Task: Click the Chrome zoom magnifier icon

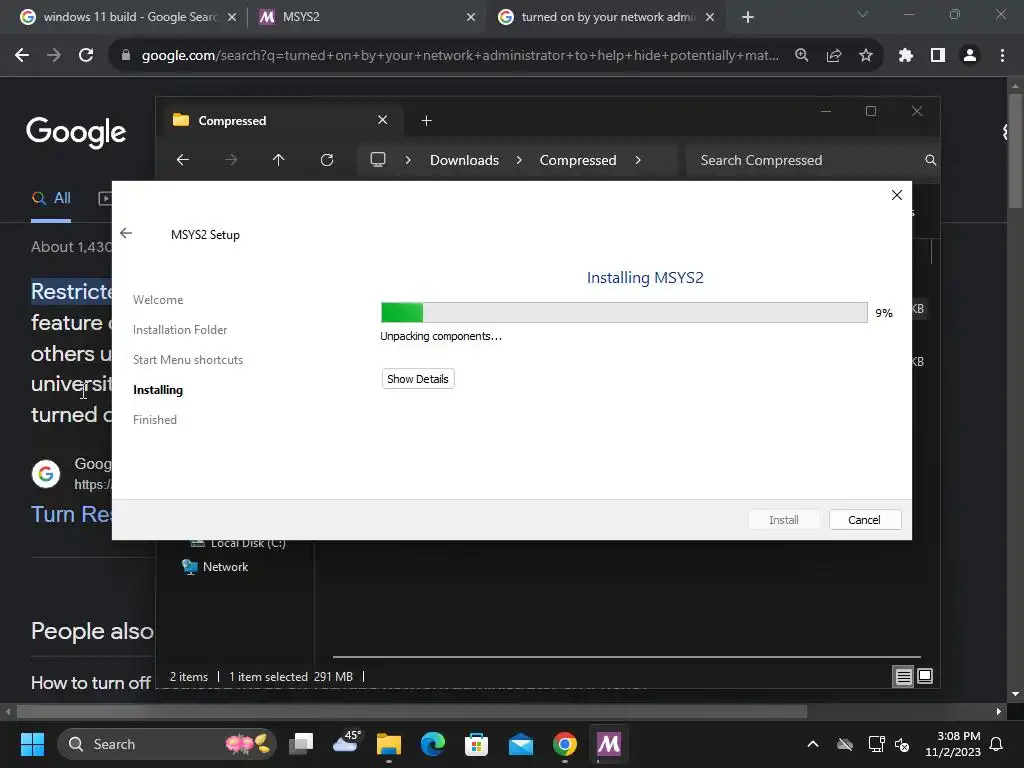Action: (x=801, y=56)
